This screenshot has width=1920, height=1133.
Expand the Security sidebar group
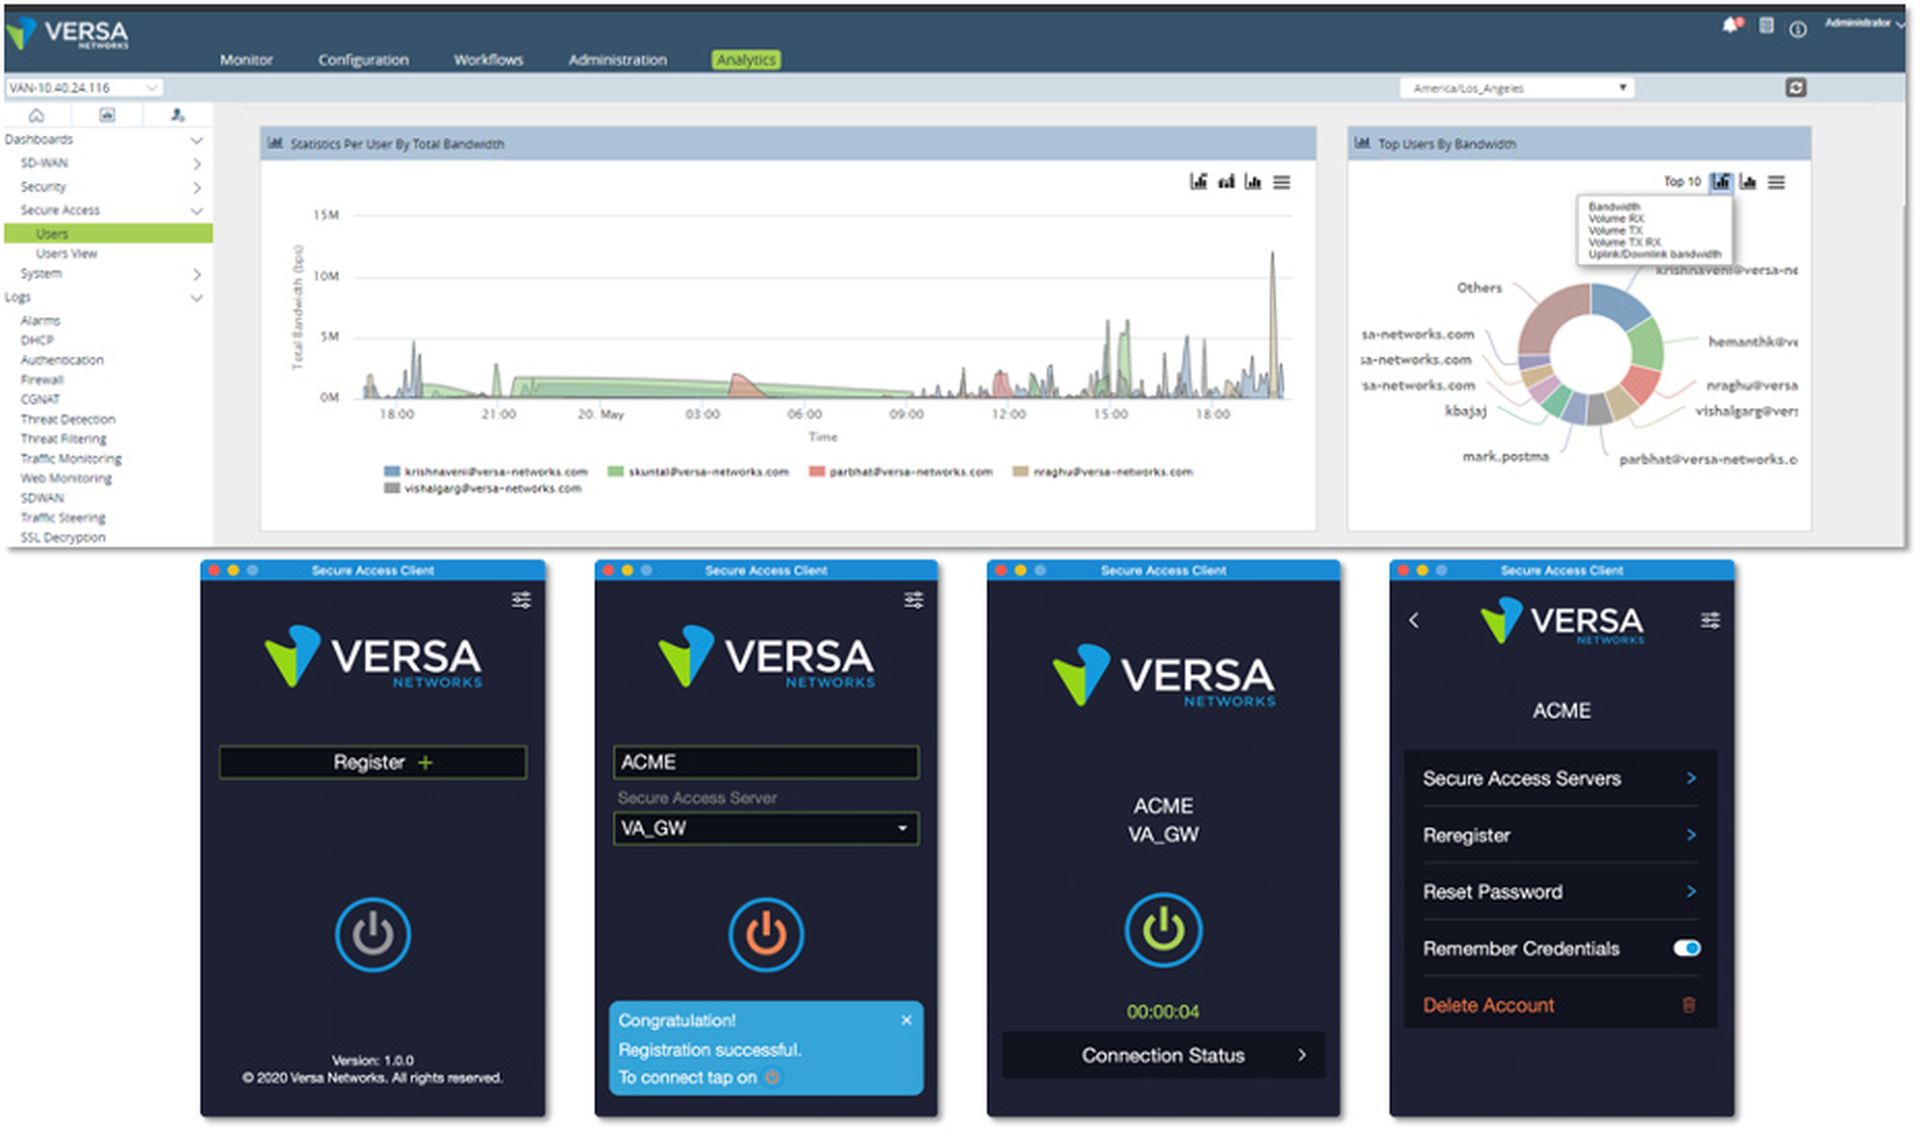[196, 187]
